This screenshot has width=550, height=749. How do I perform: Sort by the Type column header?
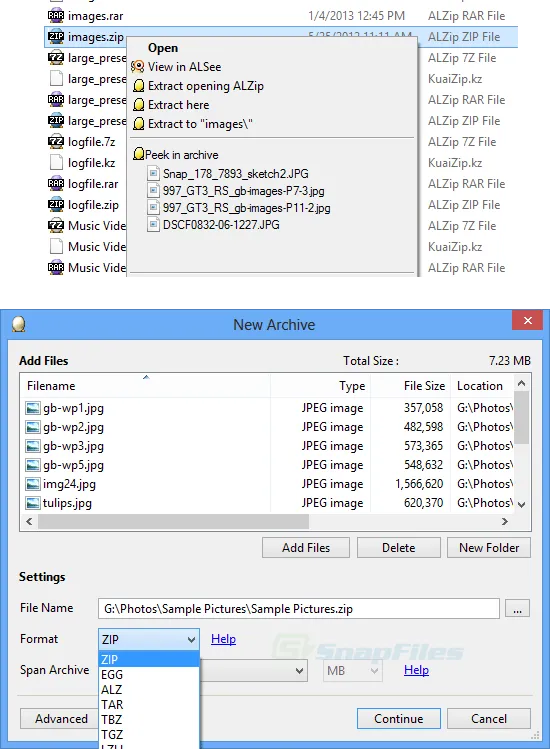(x=321, y=385)
